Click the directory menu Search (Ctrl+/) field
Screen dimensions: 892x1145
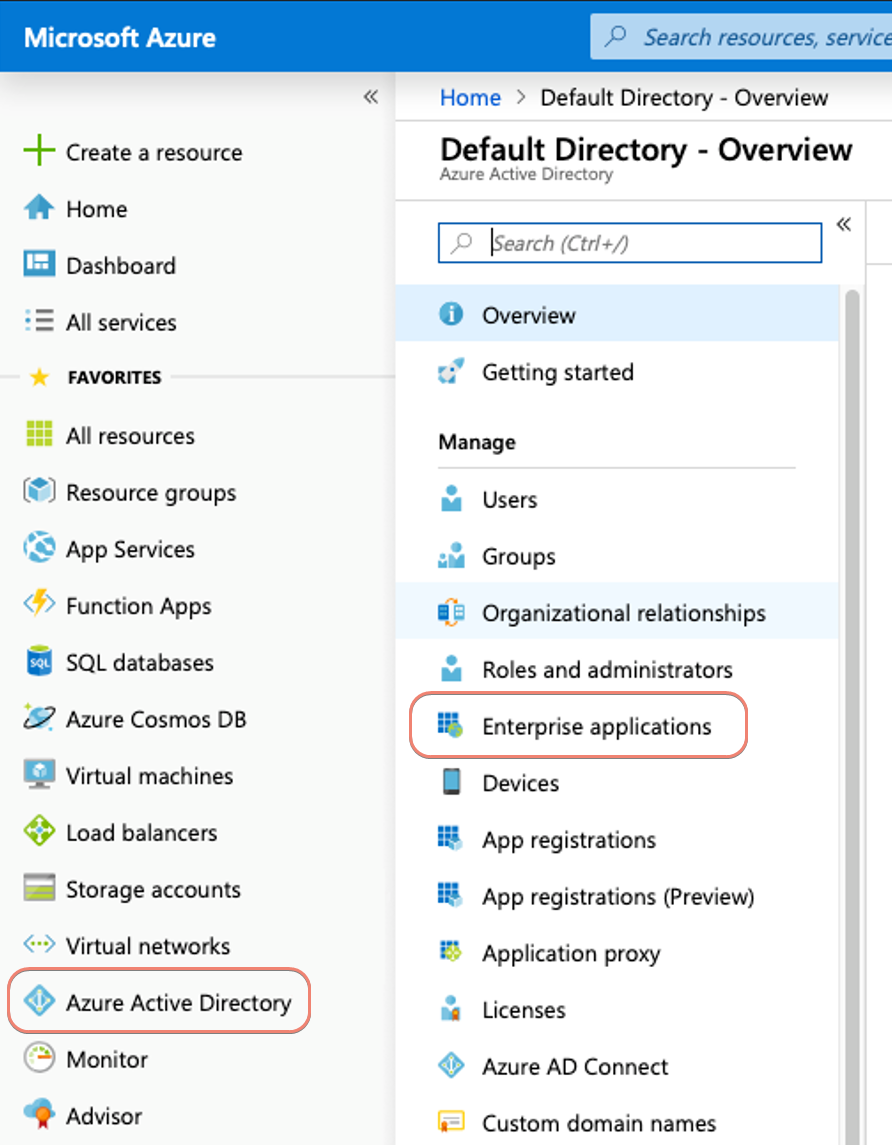(x=630, y=242)
